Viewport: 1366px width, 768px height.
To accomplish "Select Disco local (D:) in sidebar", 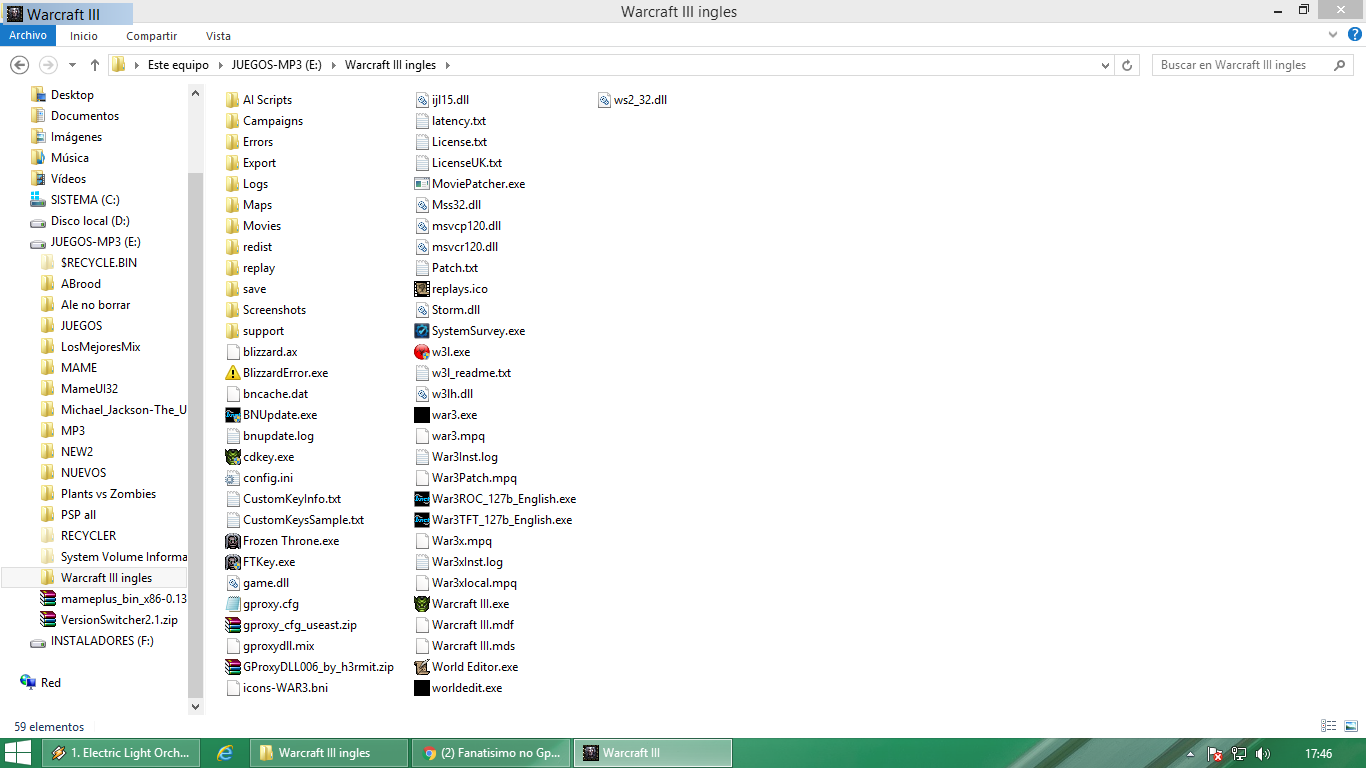I will (90, 221).
